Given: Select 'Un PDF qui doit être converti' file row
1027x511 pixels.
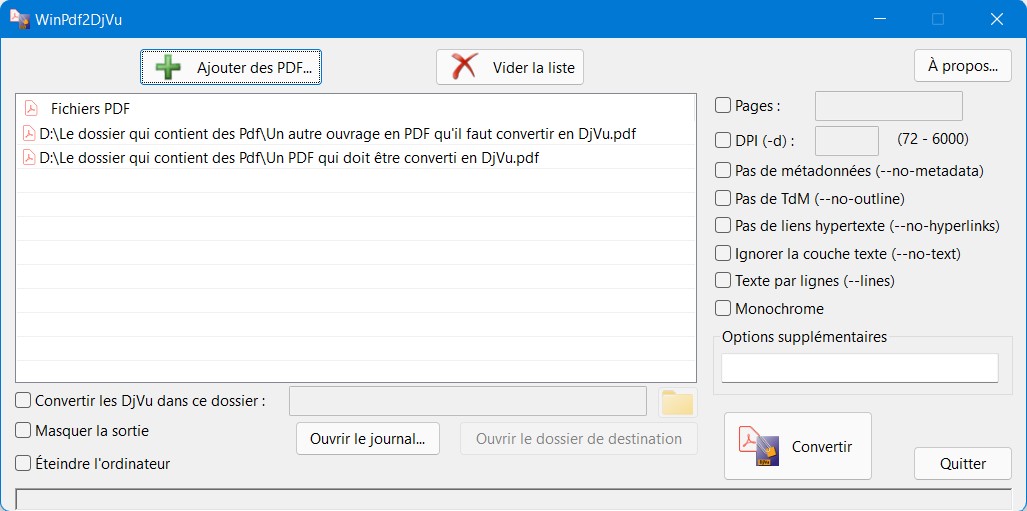Looking at the screenshot, I should pyautogui.click(x=355, y=158).
